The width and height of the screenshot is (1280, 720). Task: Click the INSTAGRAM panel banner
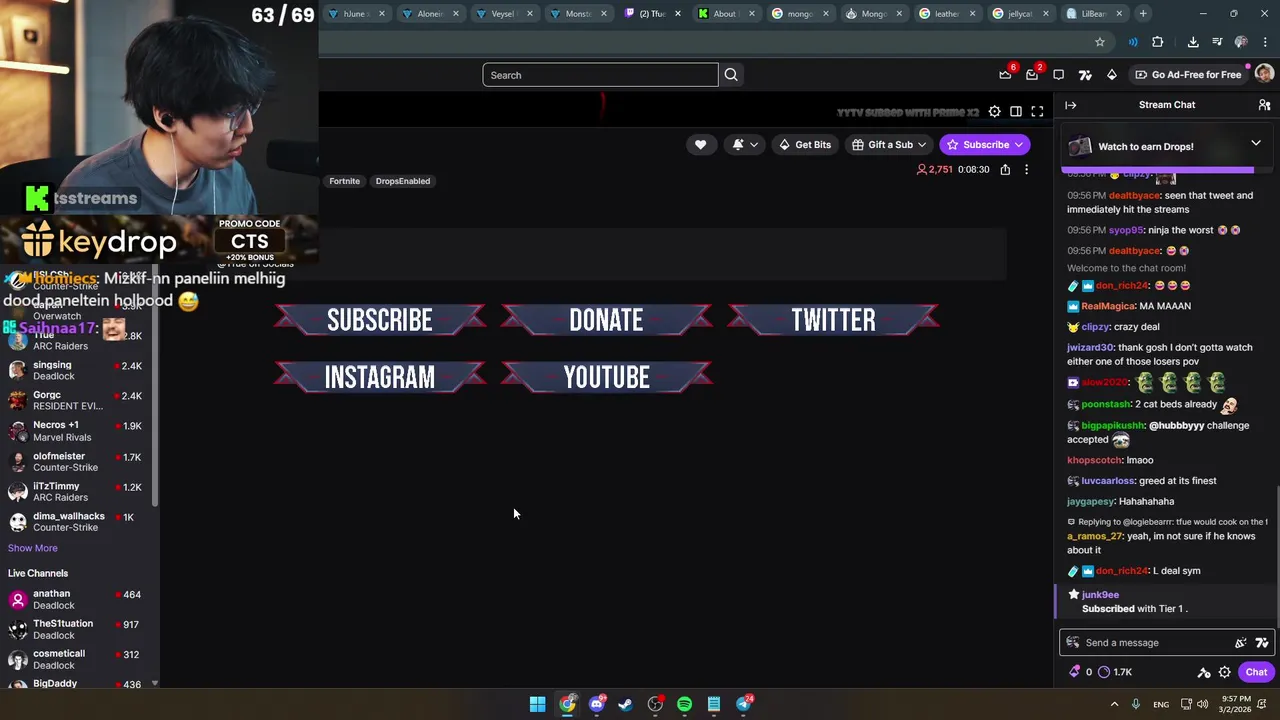[380, 377]
